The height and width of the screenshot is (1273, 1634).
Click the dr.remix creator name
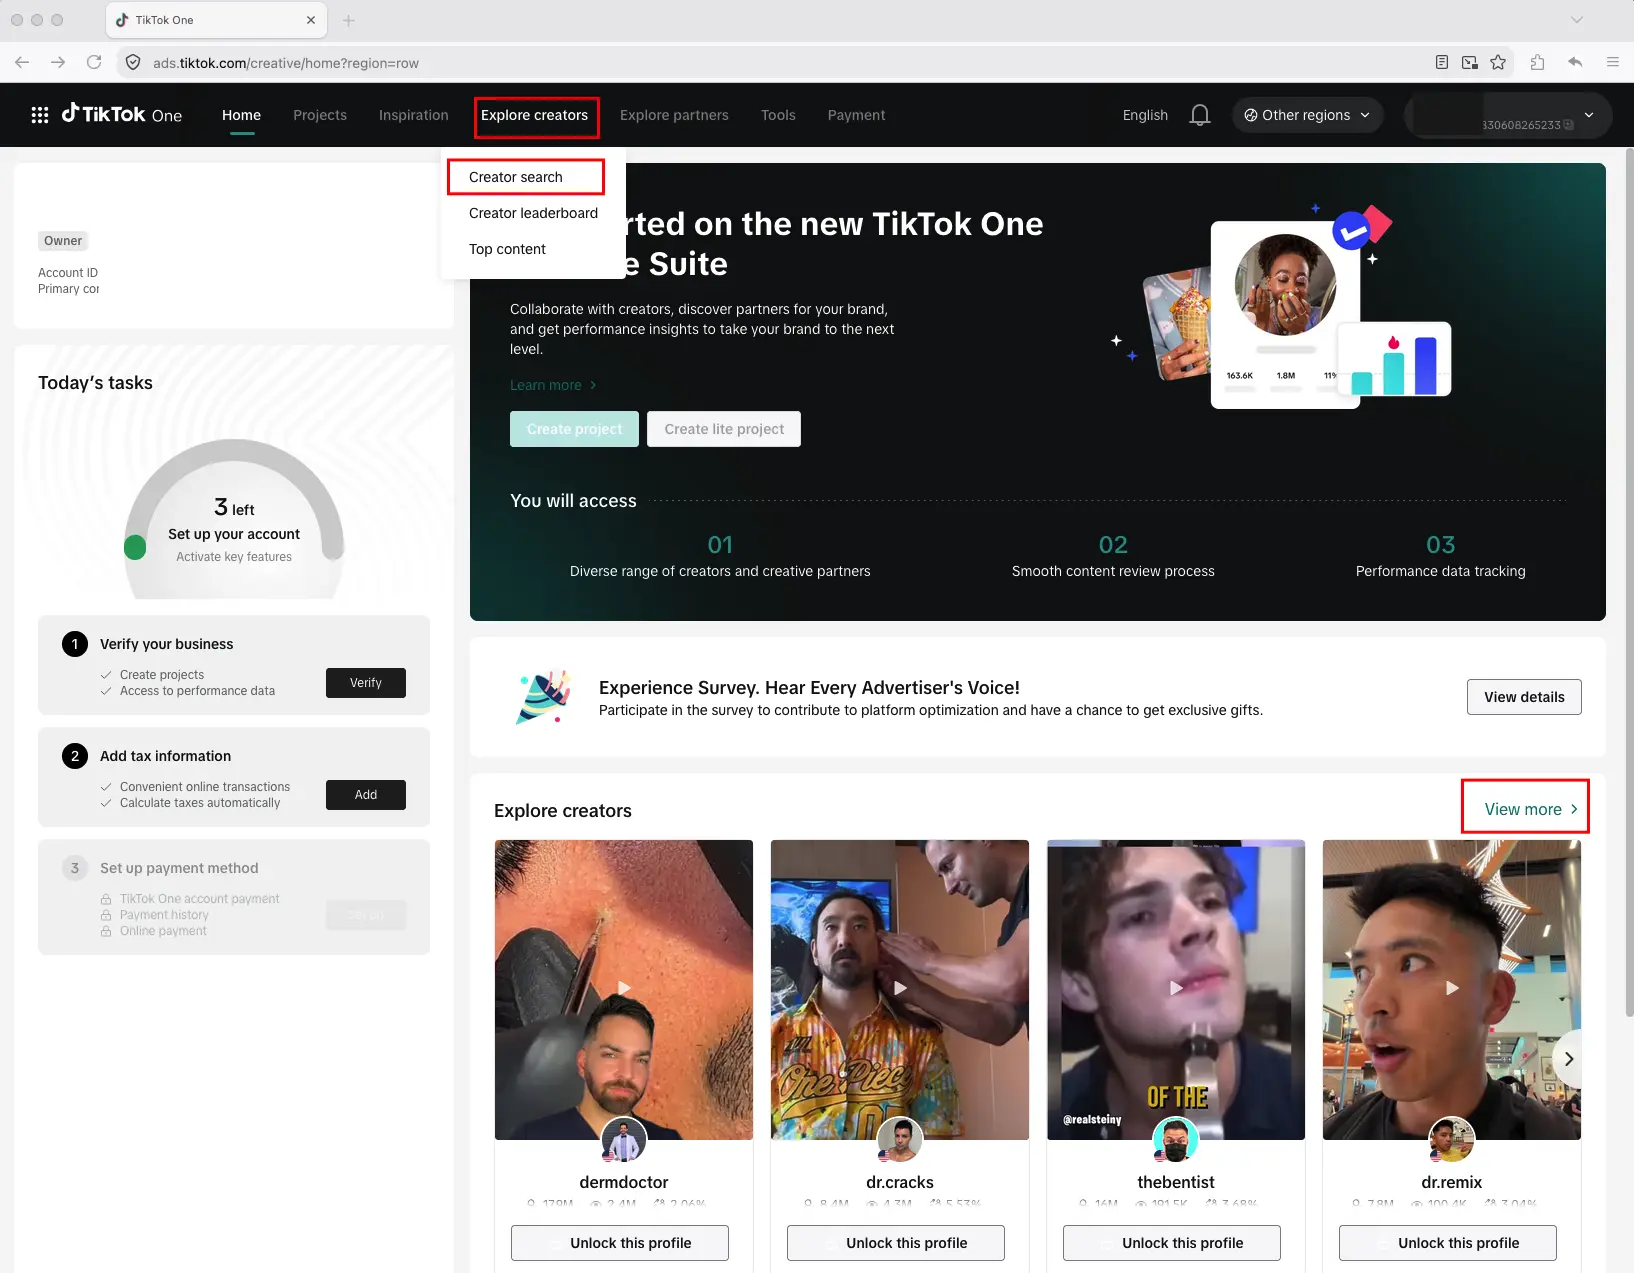pos(1452,1182)
